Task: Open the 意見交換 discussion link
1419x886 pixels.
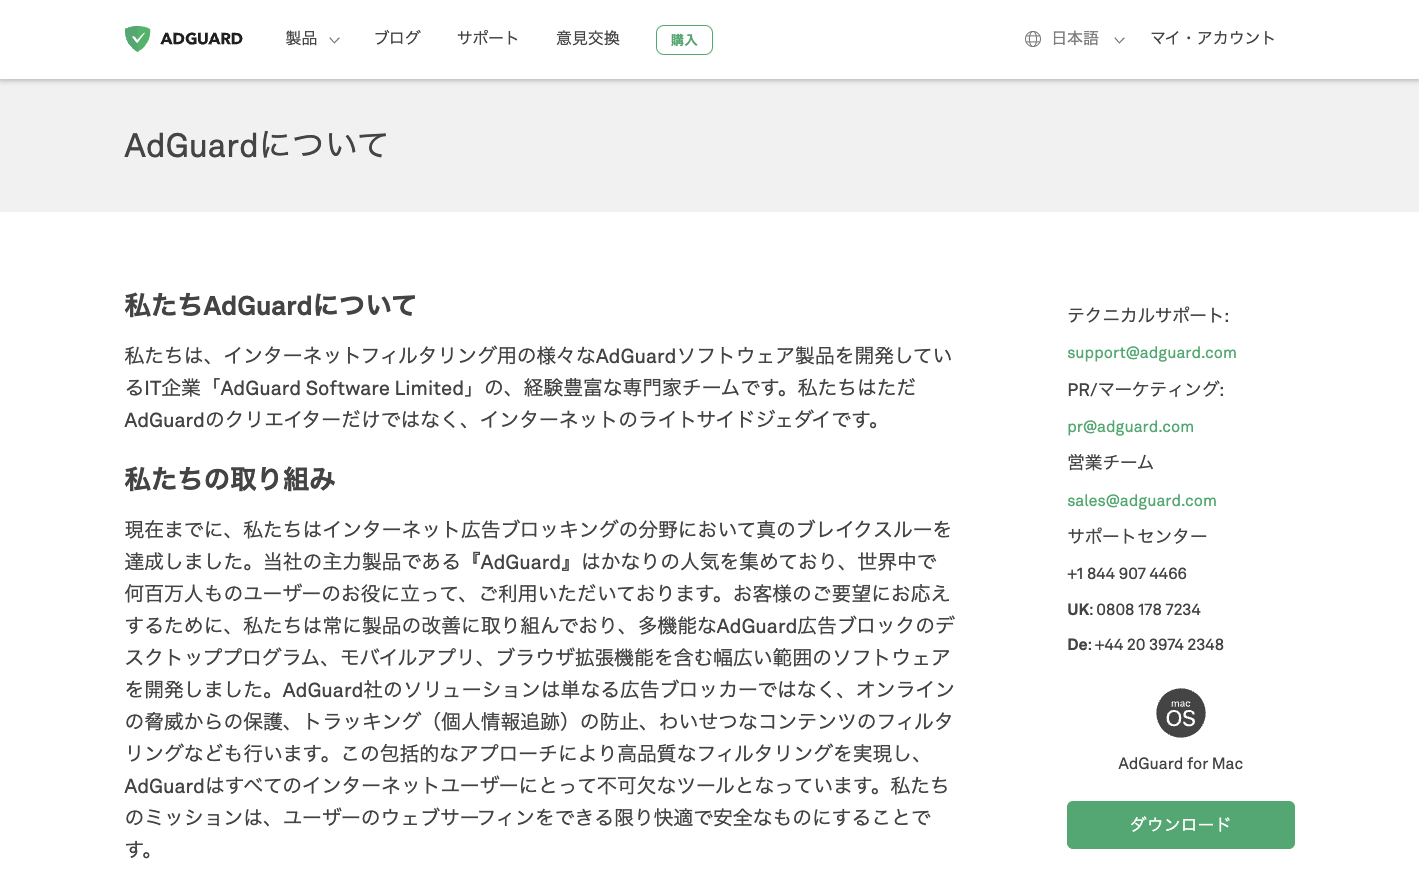Action: coord(588,38)
